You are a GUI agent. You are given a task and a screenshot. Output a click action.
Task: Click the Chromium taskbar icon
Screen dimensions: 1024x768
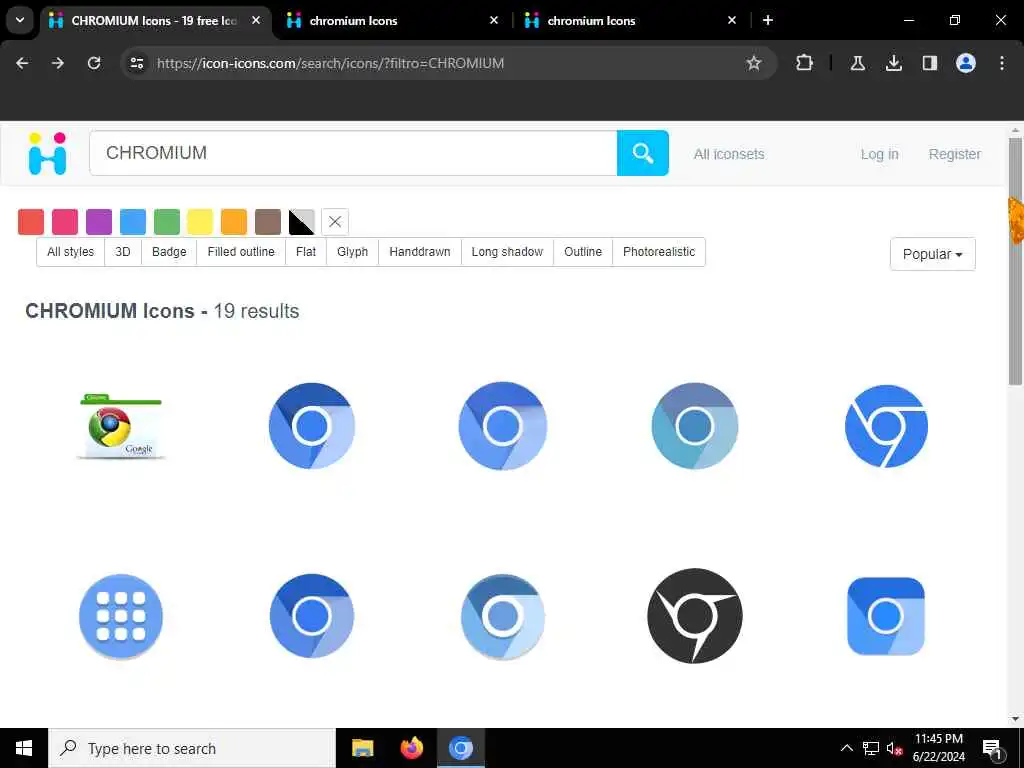coord(460,748)
